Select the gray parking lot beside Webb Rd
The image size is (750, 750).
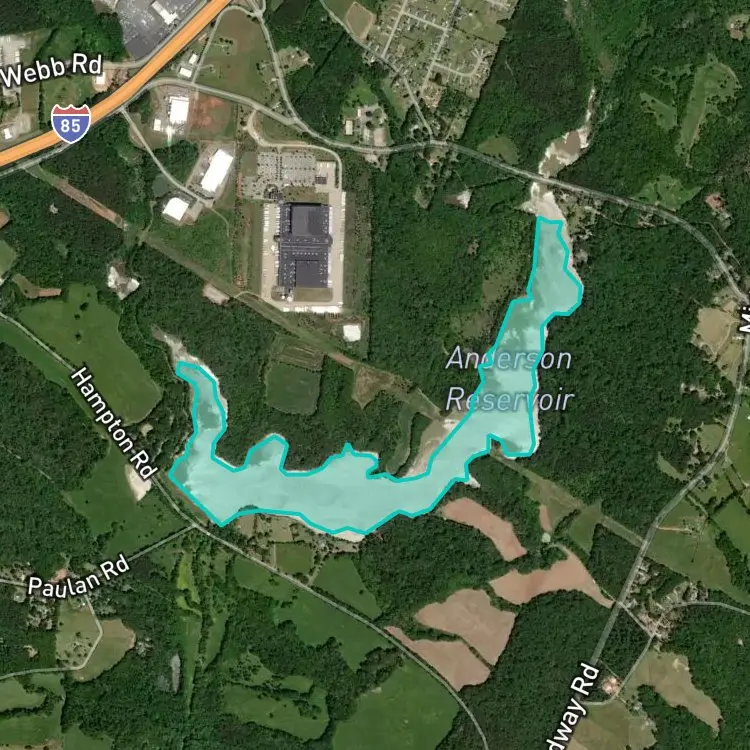coord(146,24)
